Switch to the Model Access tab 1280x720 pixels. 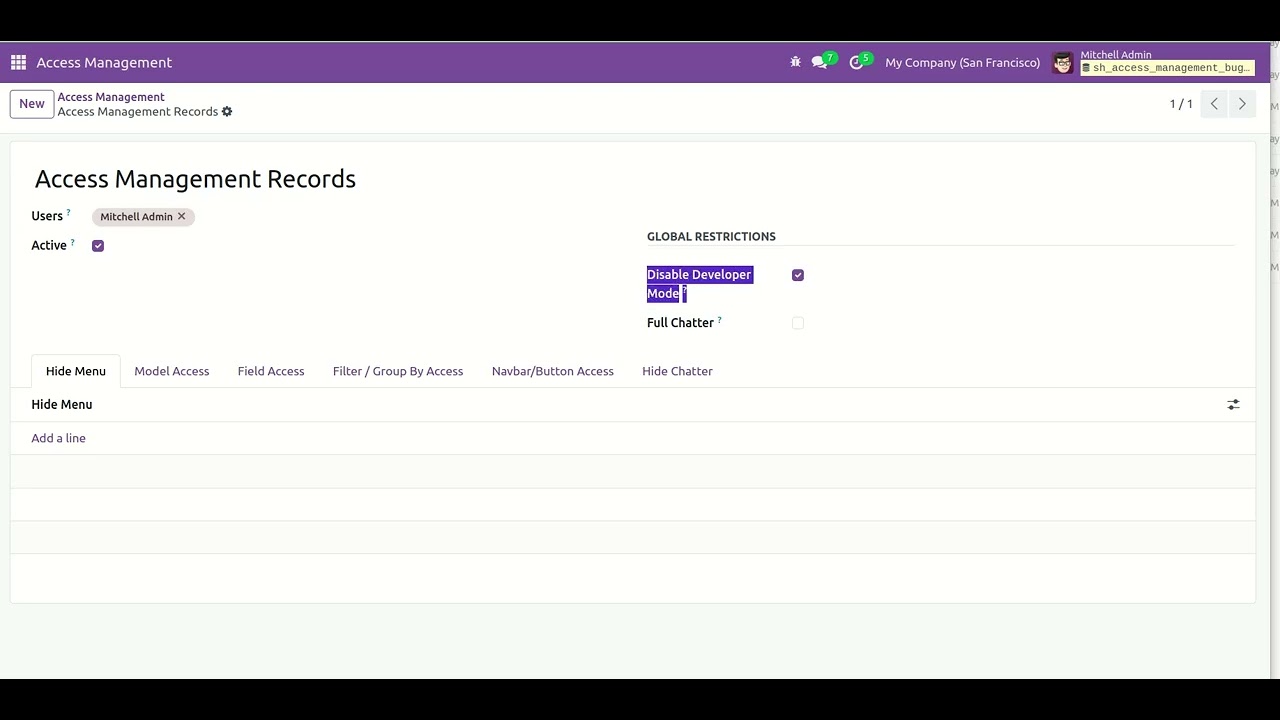172,371
